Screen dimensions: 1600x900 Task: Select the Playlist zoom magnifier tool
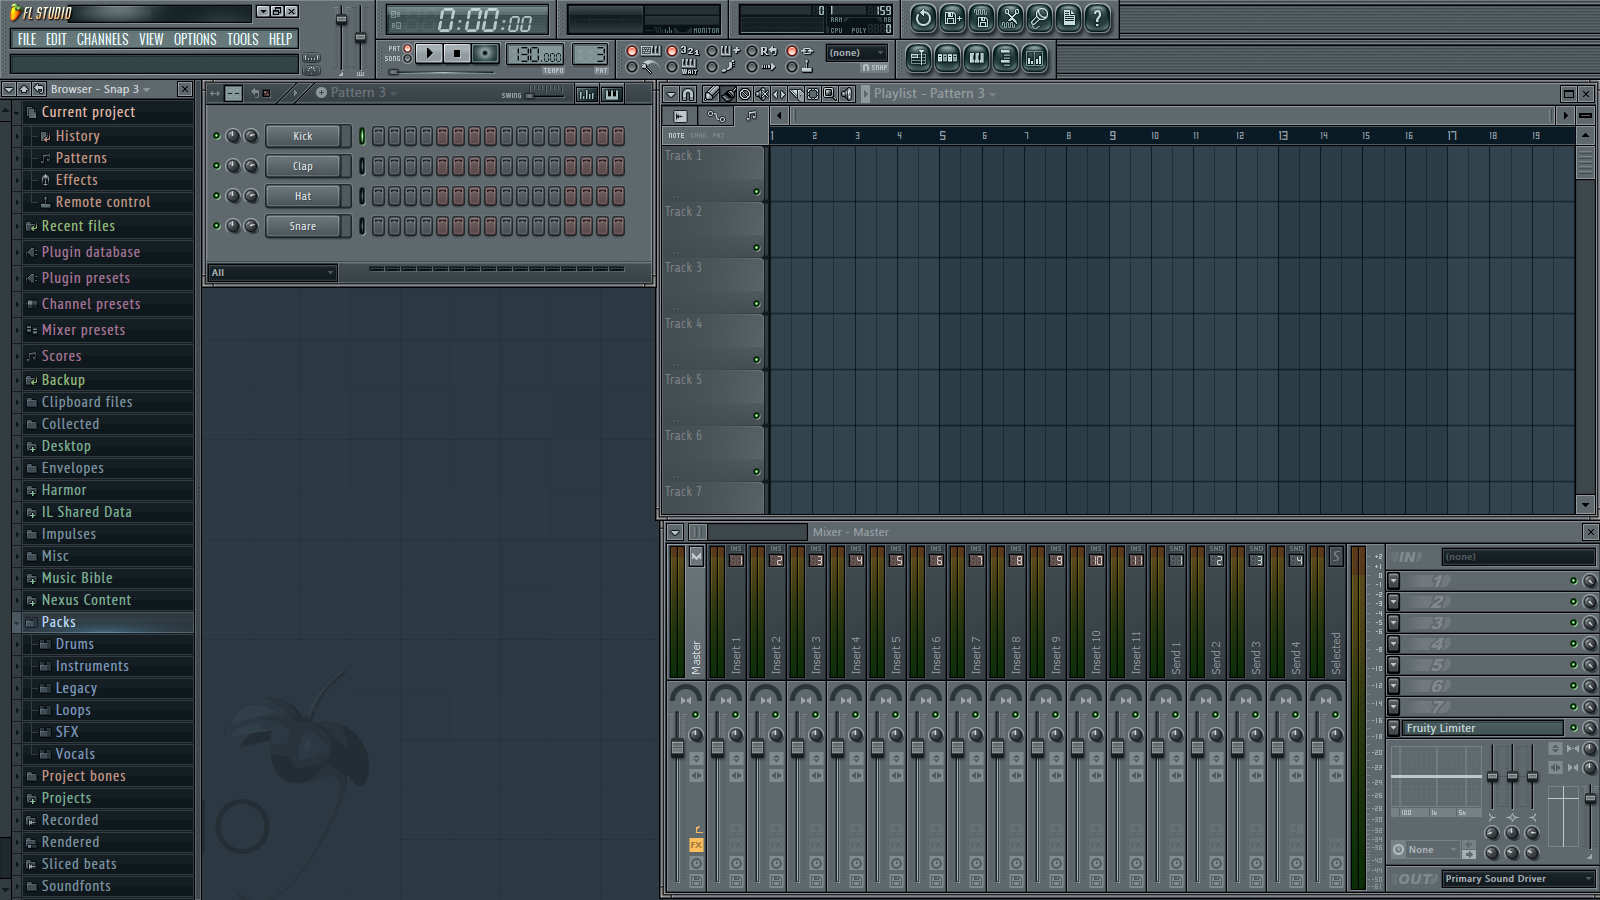tap(830, 94)
